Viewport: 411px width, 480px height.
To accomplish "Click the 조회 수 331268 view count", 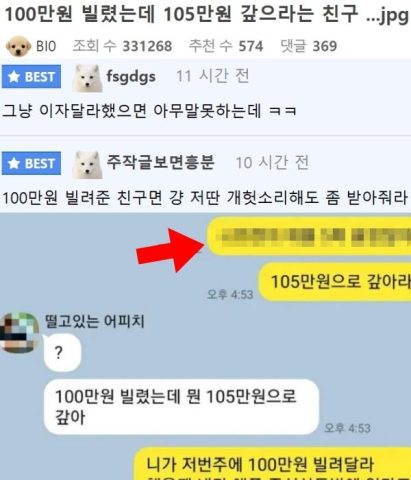I will pyautogui.click(x=122, y=46).
